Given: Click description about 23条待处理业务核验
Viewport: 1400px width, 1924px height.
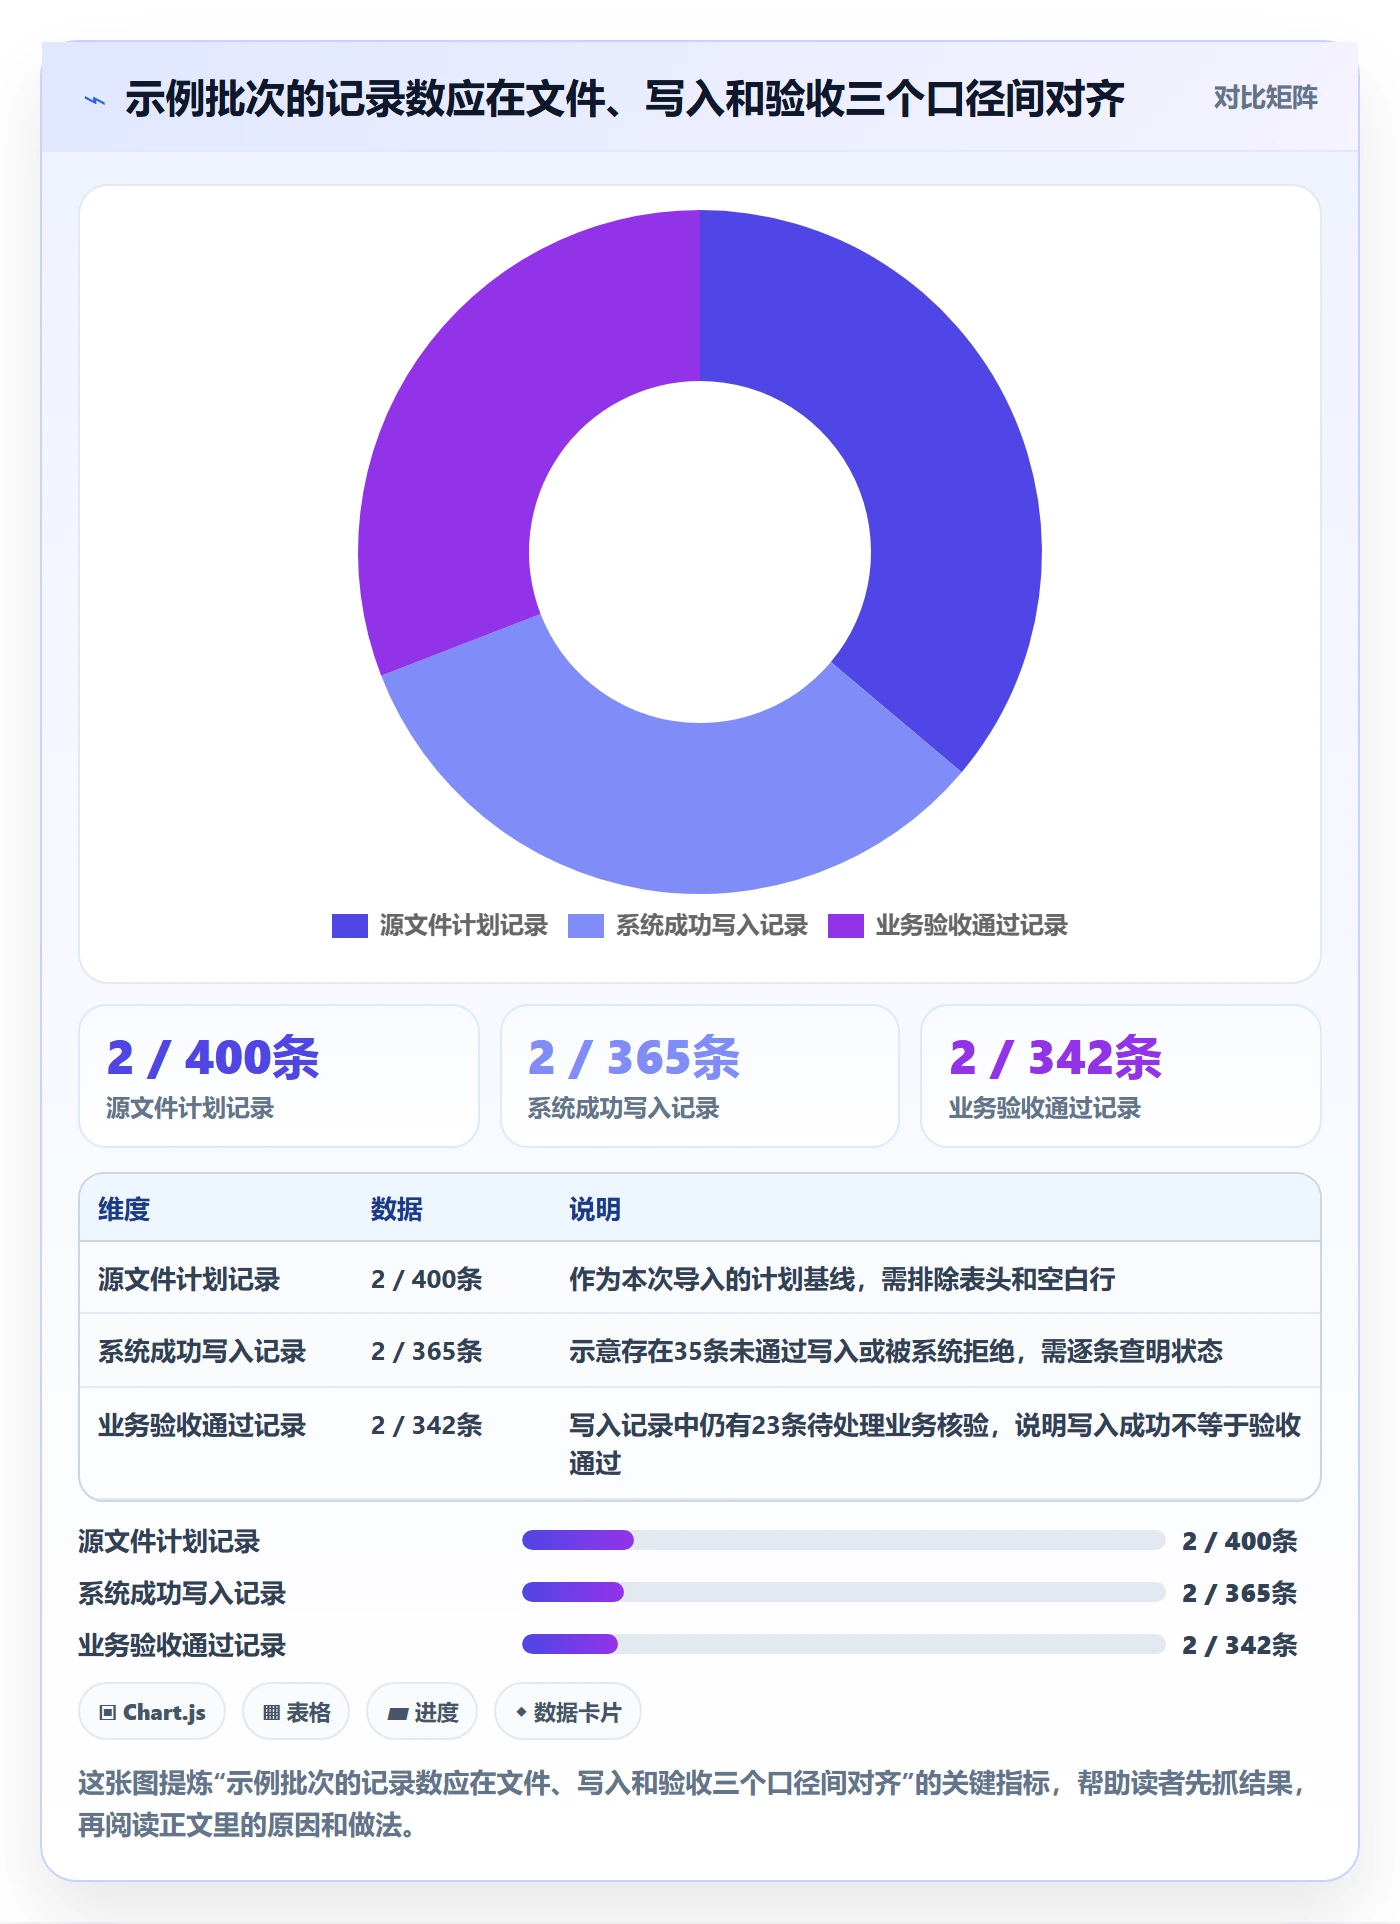Looking at the screenshot, I should (935, 1444).
